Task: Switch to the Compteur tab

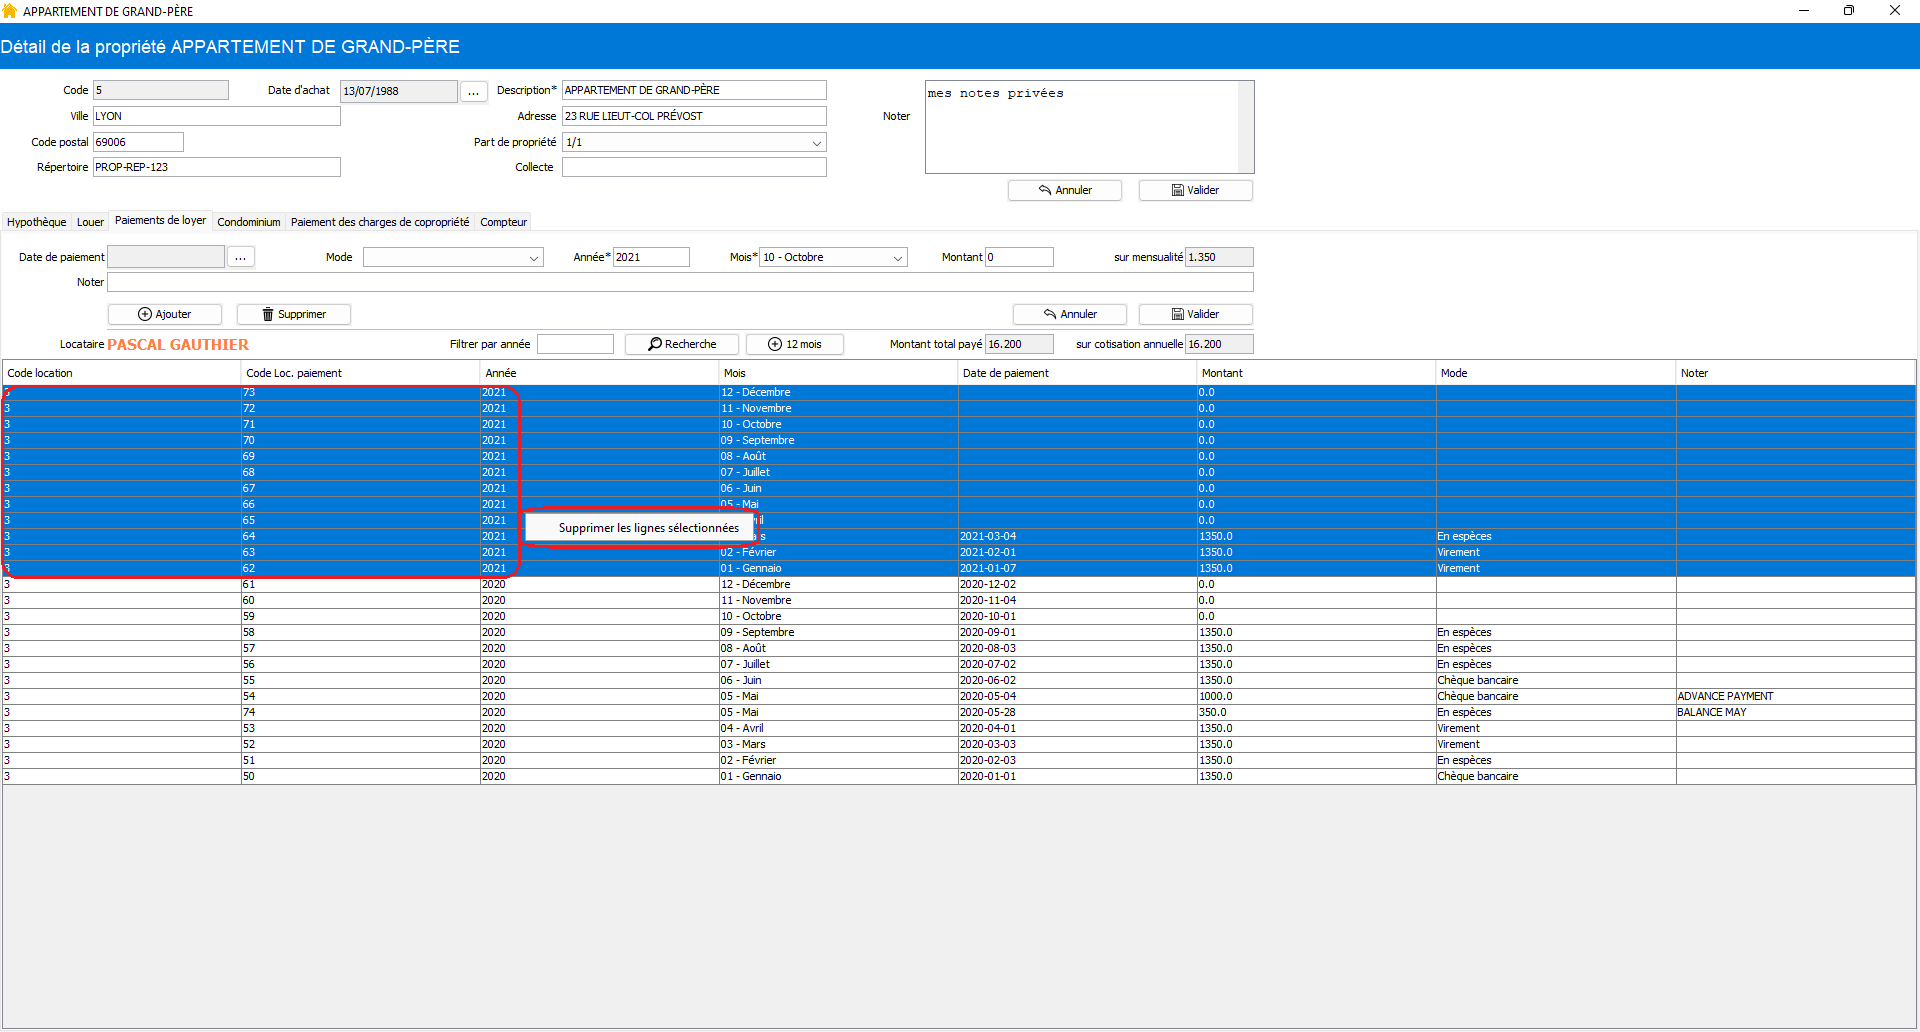Action: [503, 222]
